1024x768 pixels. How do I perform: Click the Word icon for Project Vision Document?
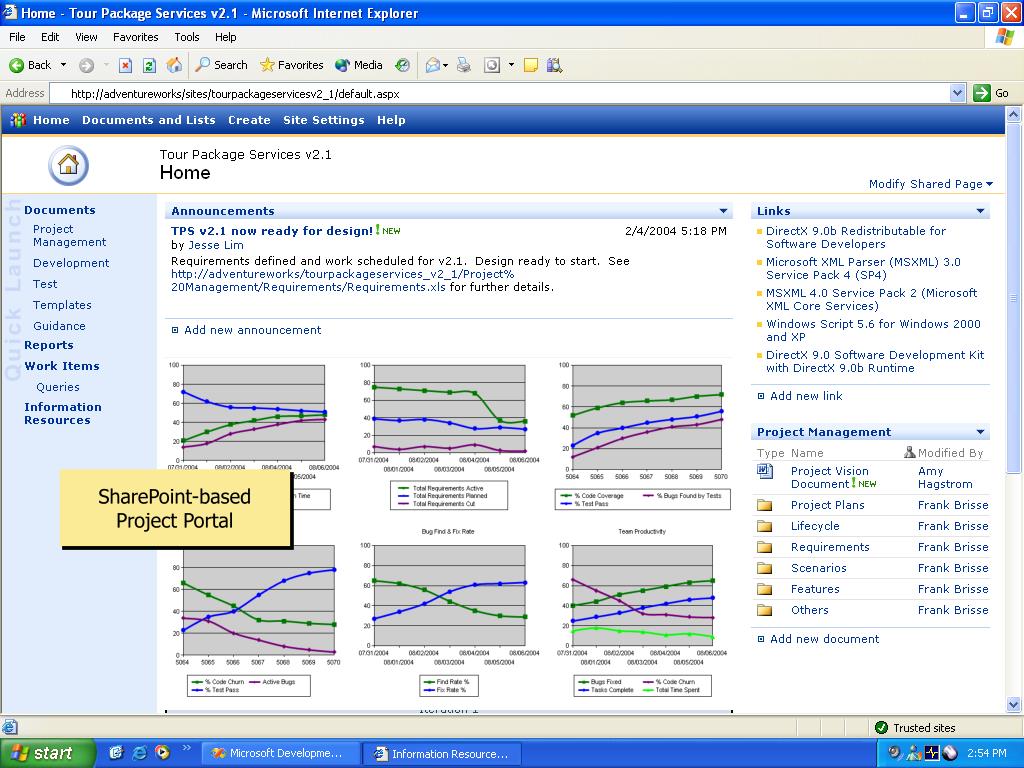[x=765, y=471]
